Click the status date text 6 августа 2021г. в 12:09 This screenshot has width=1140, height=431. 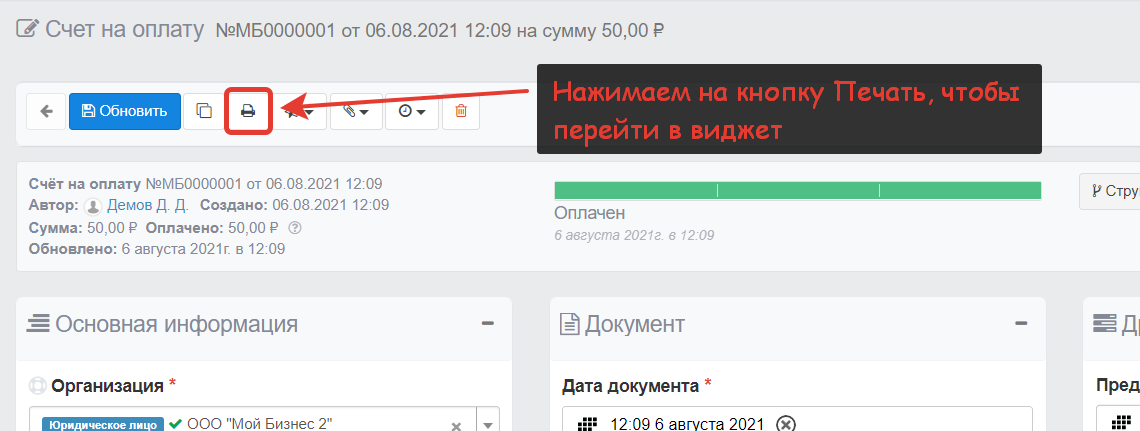click(x=634, y=235)
